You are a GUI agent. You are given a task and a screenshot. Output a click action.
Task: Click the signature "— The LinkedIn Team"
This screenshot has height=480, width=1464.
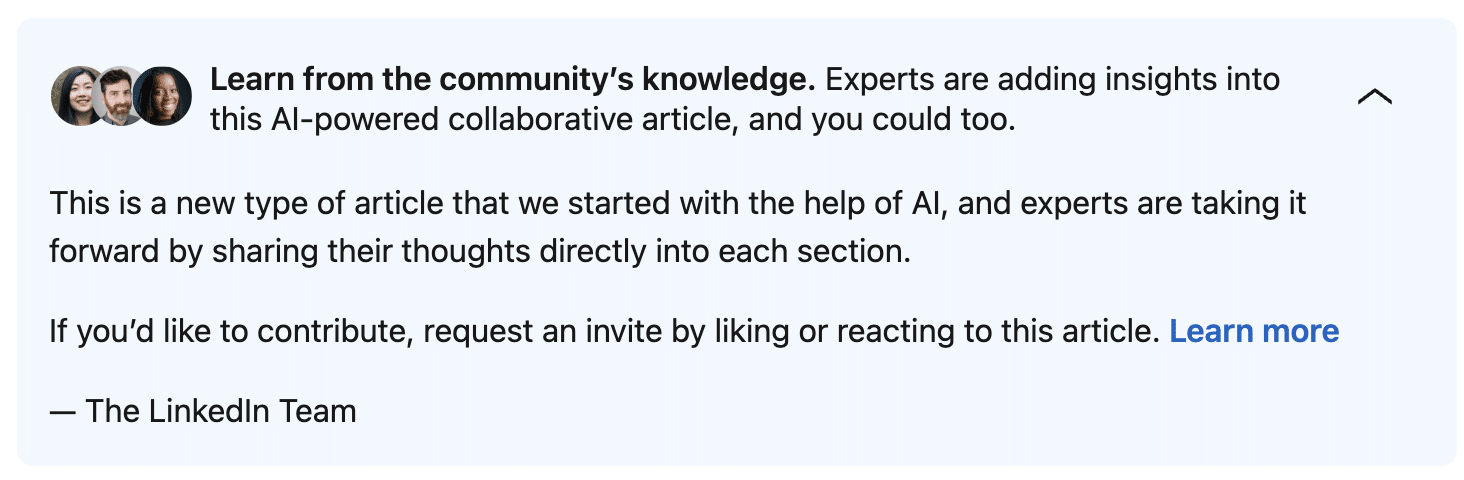[x=203, y=410]
